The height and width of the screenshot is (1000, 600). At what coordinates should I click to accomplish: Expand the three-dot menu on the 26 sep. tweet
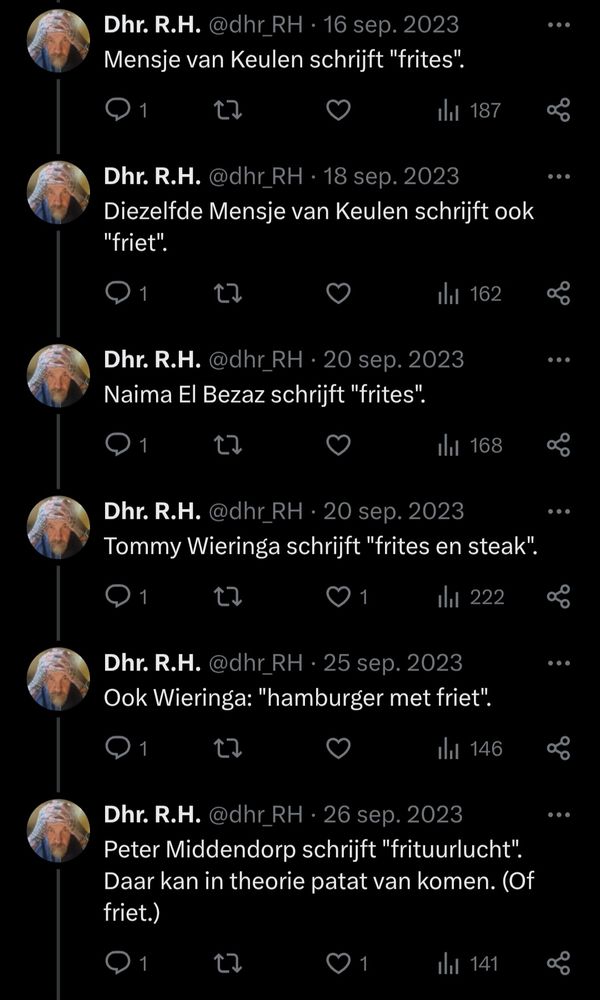(x=559, y=815)
